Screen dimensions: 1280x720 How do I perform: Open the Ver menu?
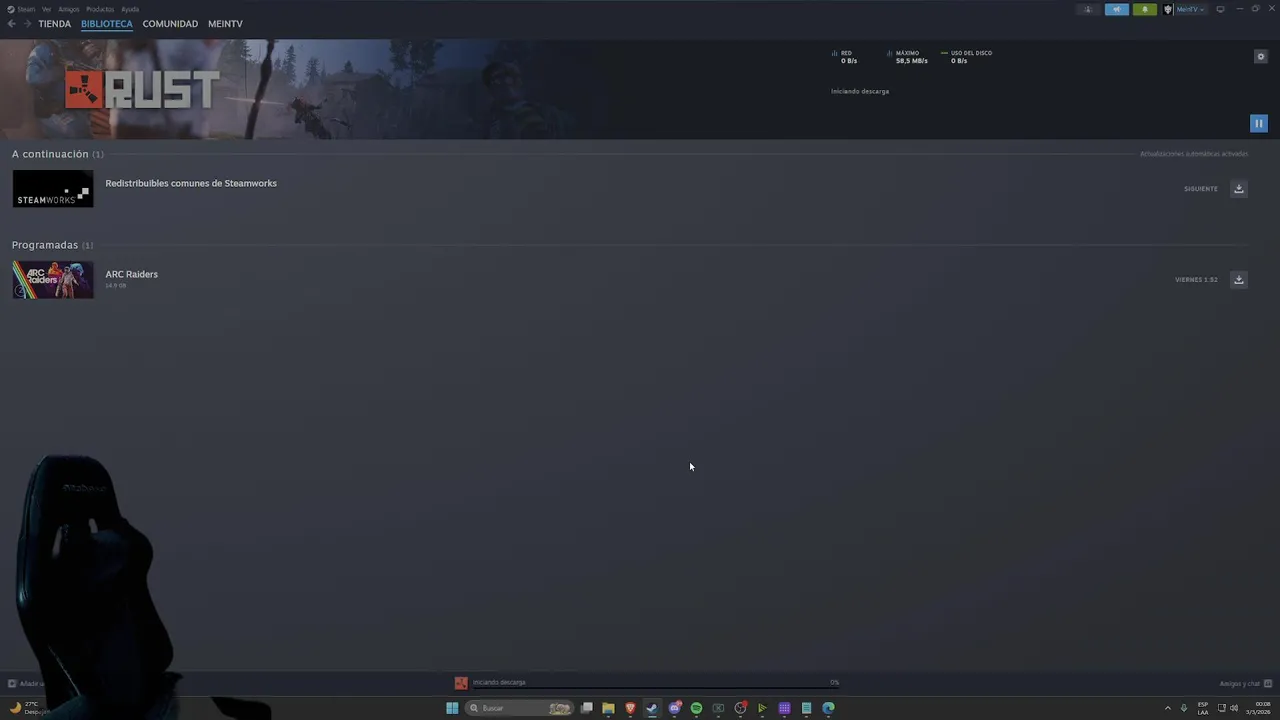click(46, 9)
